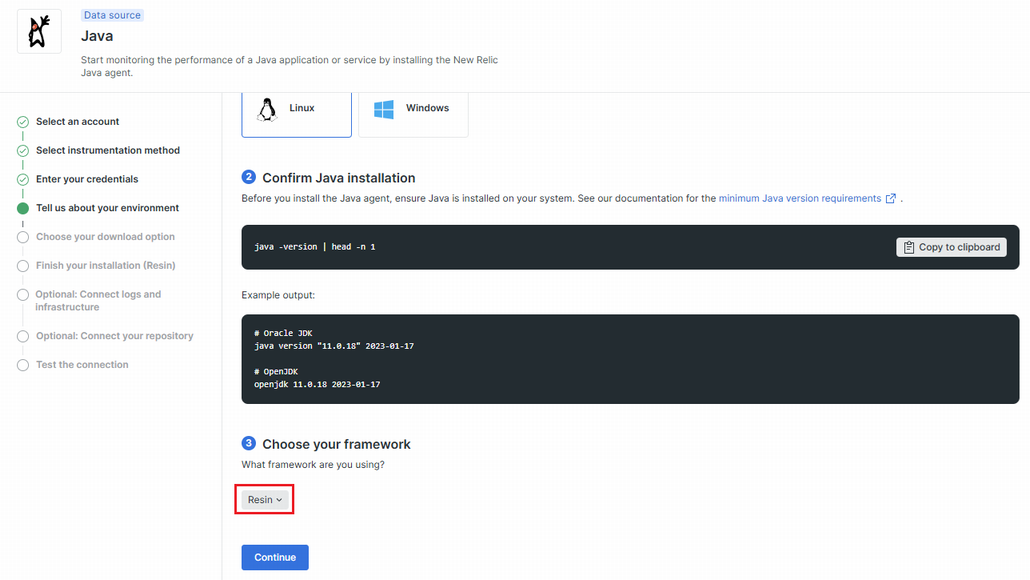Open the Resin framework dropdown

click(265, 500)
